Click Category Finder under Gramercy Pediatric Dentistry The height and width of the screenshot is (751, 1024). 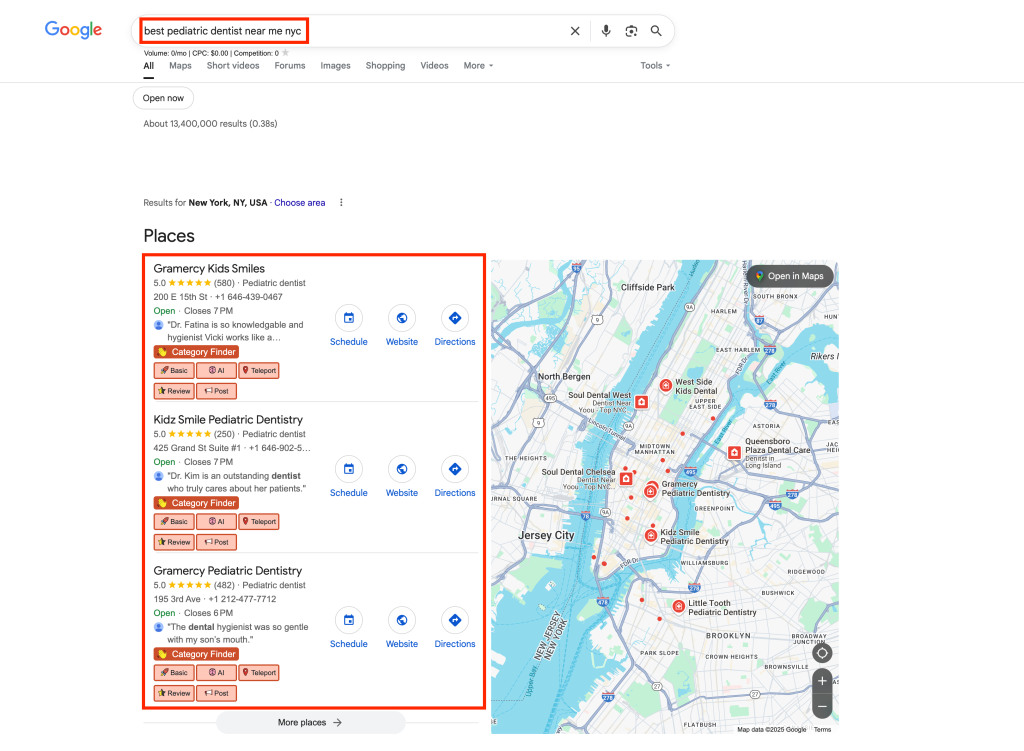tap(196, 654)
